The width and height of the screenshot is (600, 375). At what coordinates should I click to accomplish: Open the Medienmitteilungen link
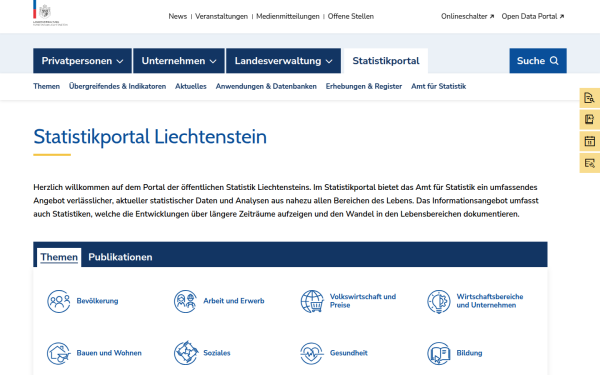coord(288,16)
